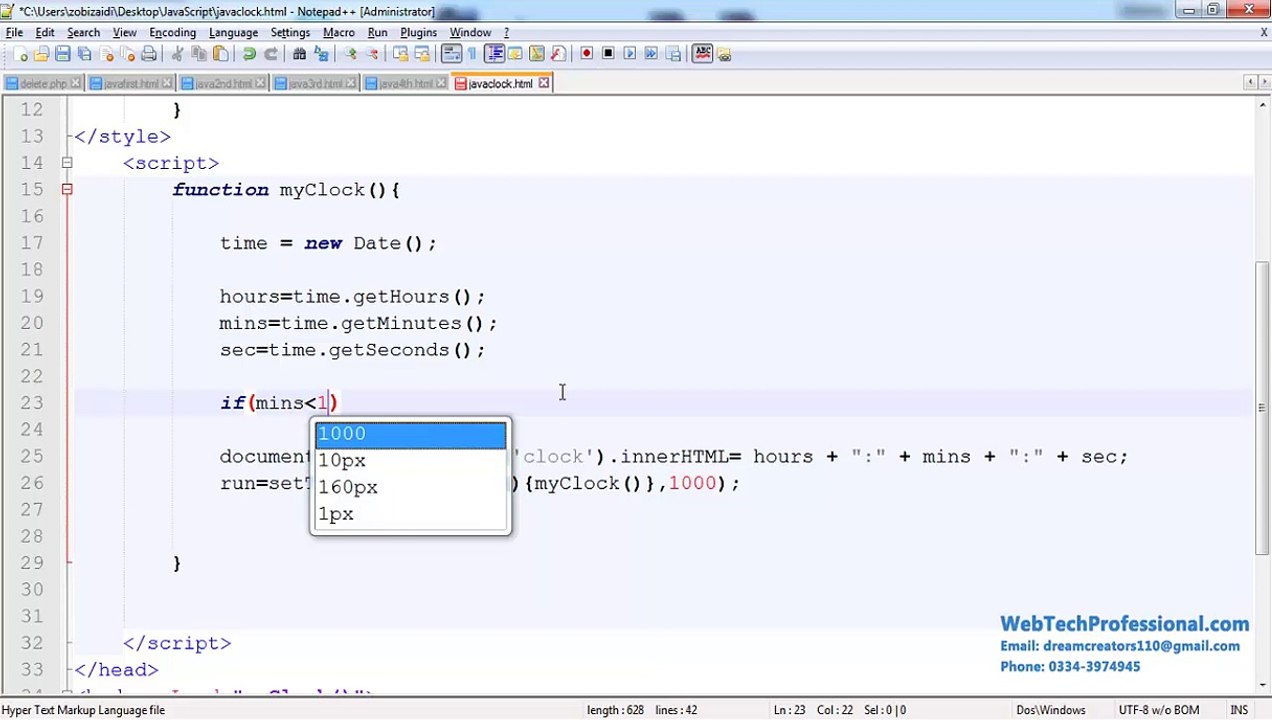Screen dimensions: 1272x720
Task: Click tab bar right scroll arrow
Action: tap(1263, 82)
